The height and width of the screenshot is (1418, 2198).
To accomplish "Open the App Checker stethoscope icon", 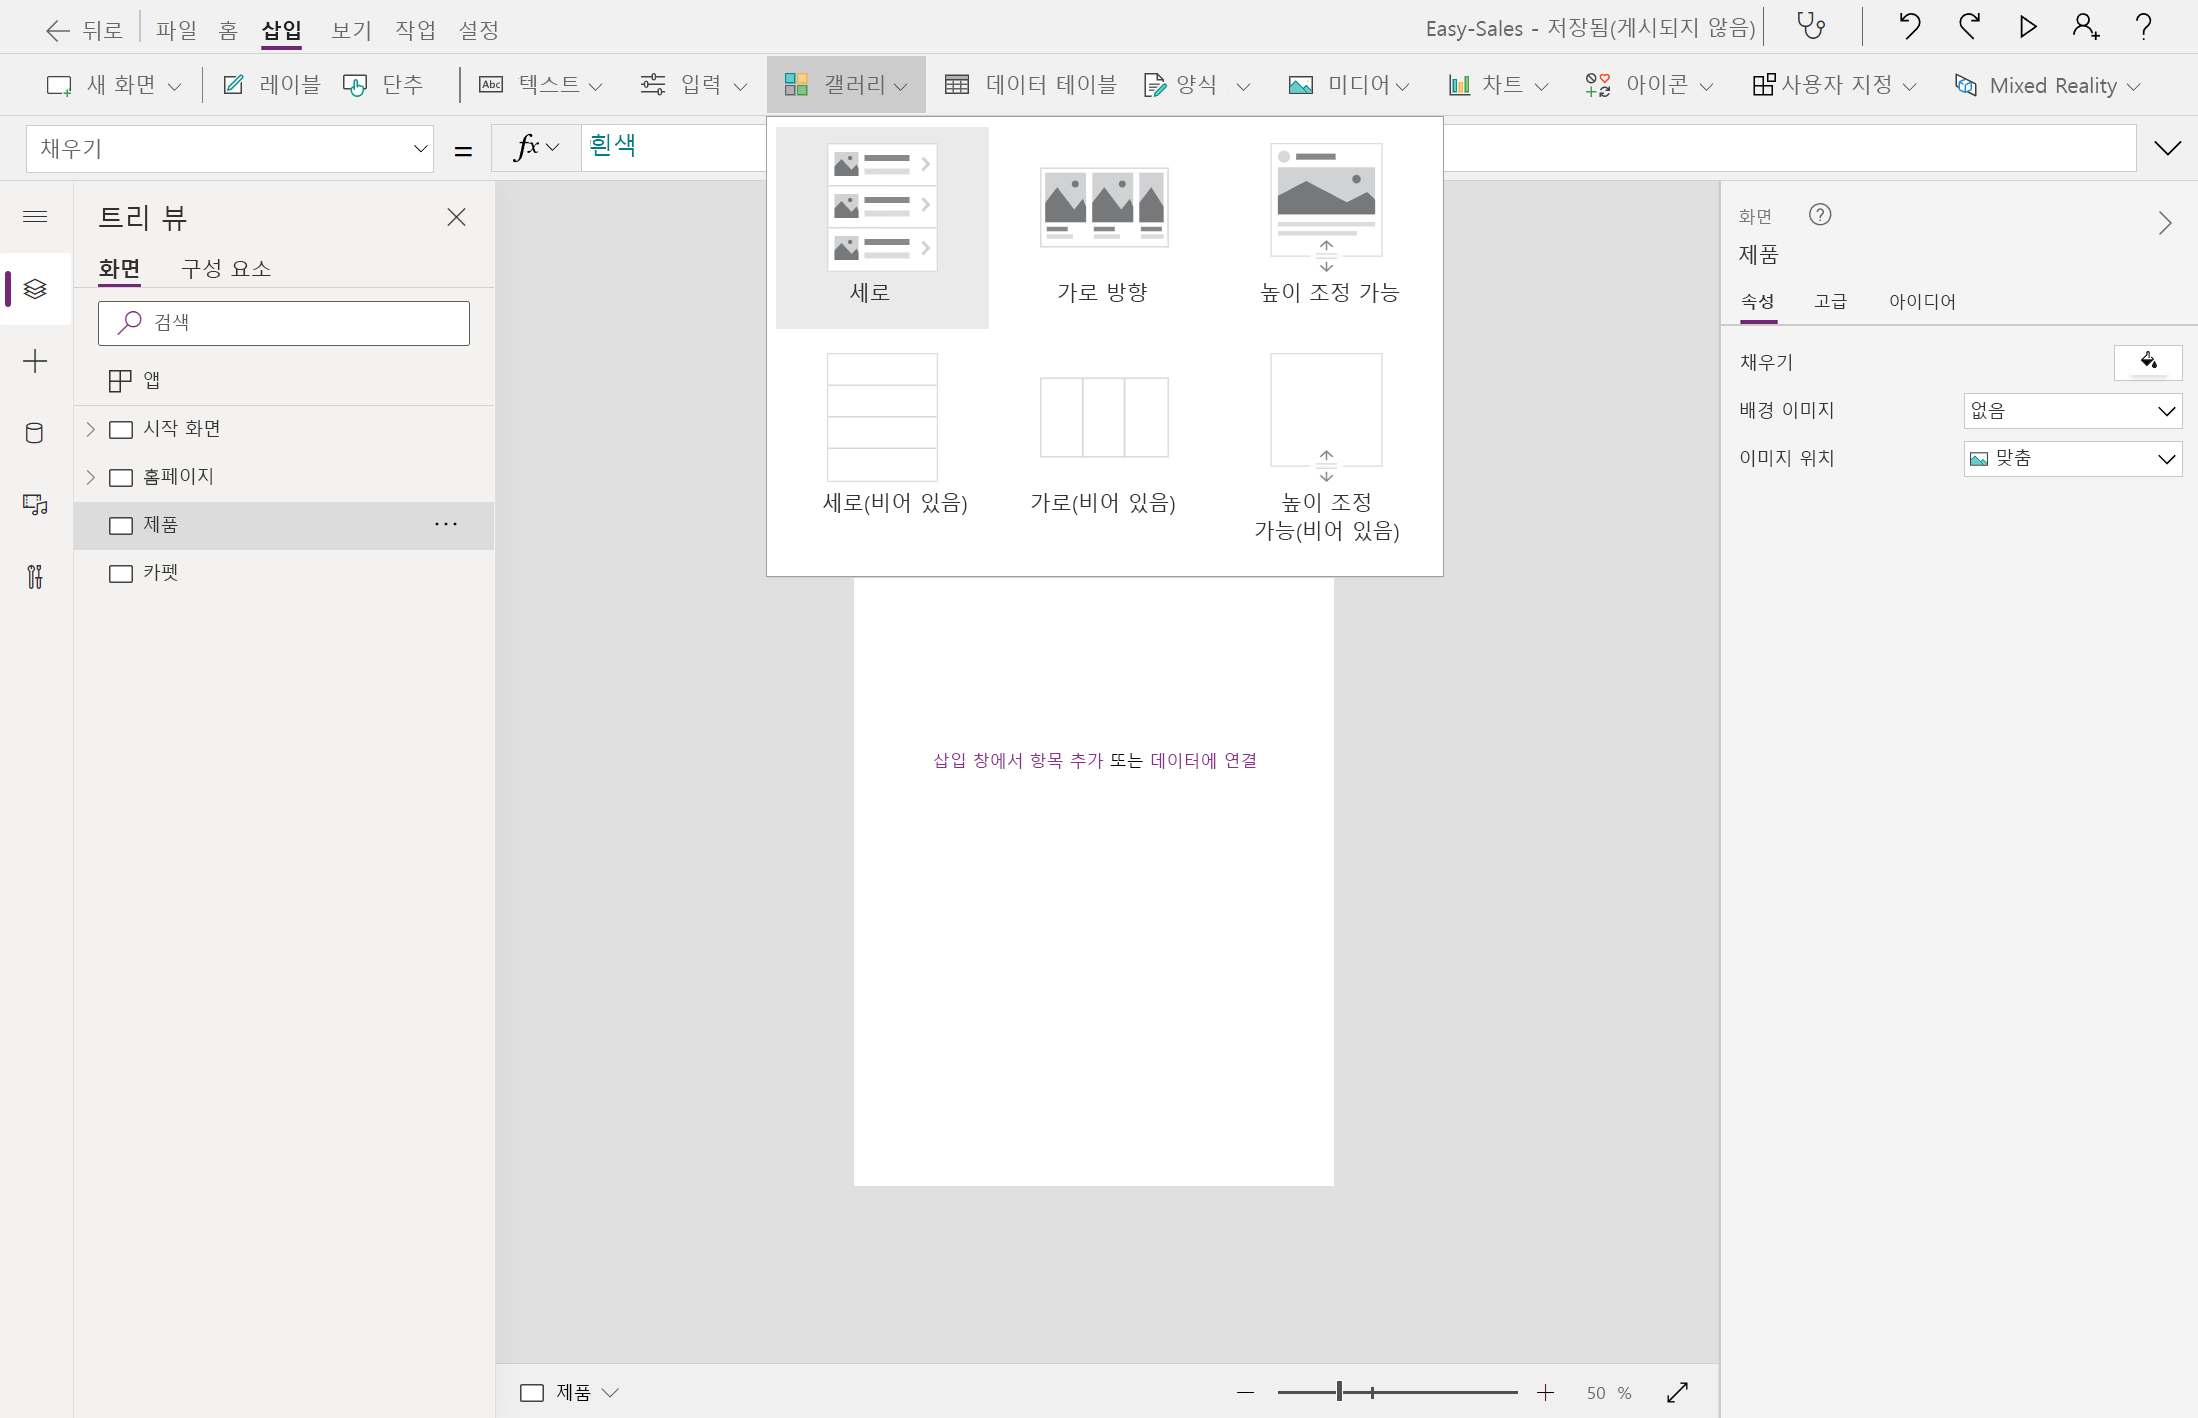I will tap(1811, 26).
